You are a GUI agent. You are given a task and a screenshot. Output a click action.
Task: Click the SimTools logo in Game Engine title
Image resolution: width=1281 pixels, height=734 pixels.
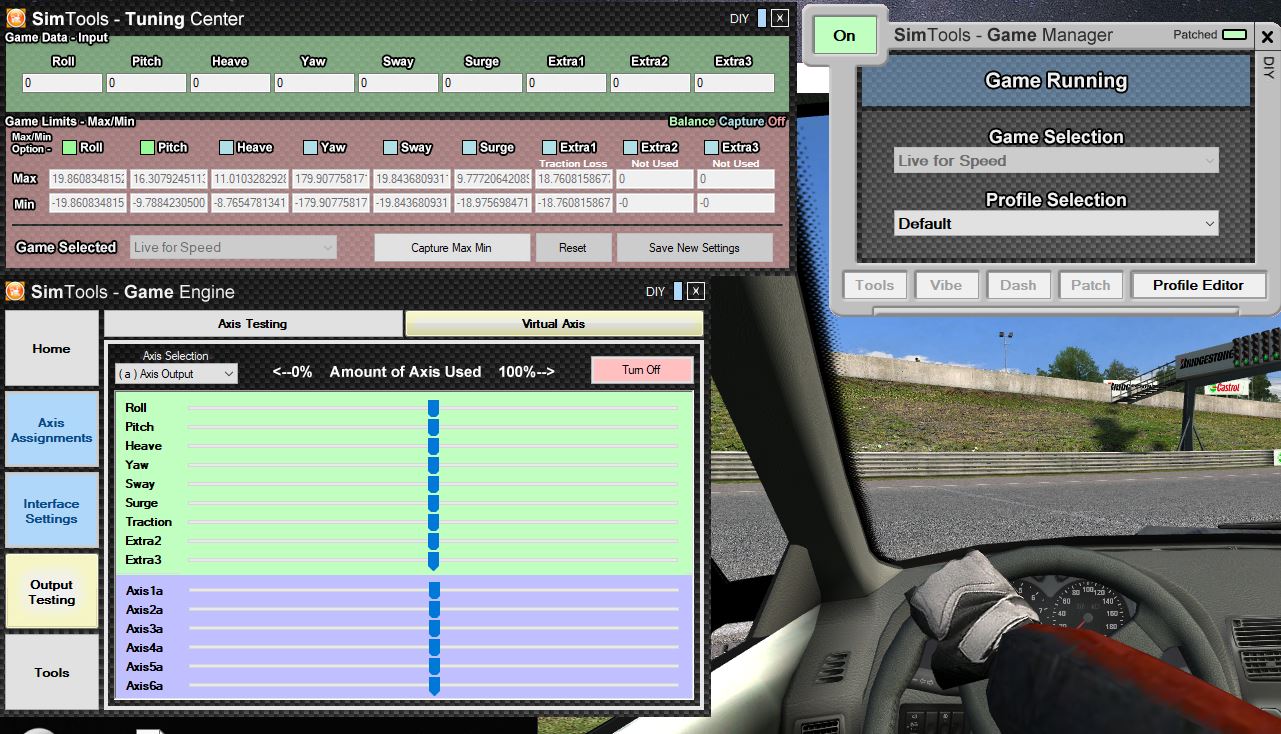tap(15, 292)
